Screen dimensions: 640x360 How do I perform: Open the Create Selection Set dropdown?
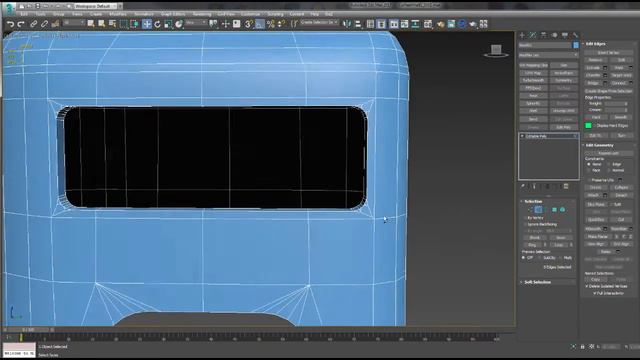click(x=319, y=22)
